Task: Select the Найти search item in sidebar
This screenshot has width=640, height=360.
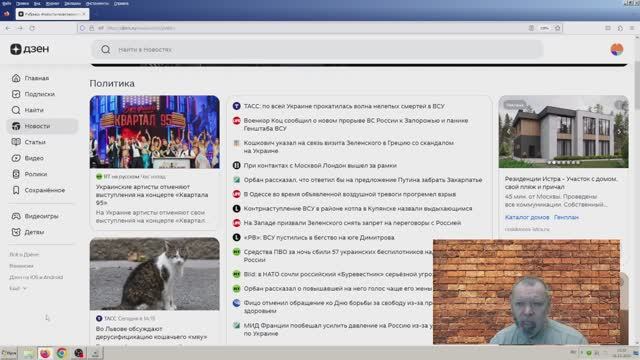Action: (27, 110)
